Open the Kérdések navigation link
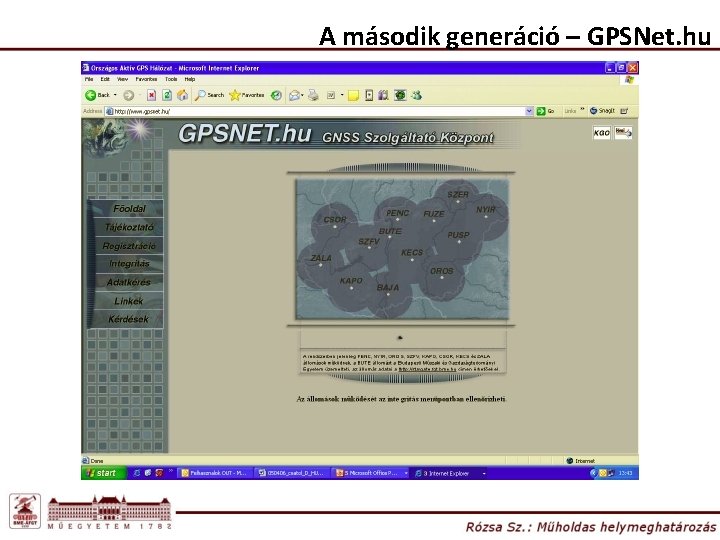Screen dimensions: 720x540 pos(129,319)
